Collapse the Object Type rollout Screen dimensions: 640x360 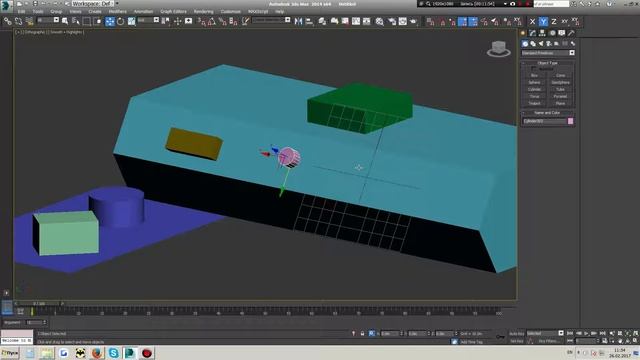point(547,63)
